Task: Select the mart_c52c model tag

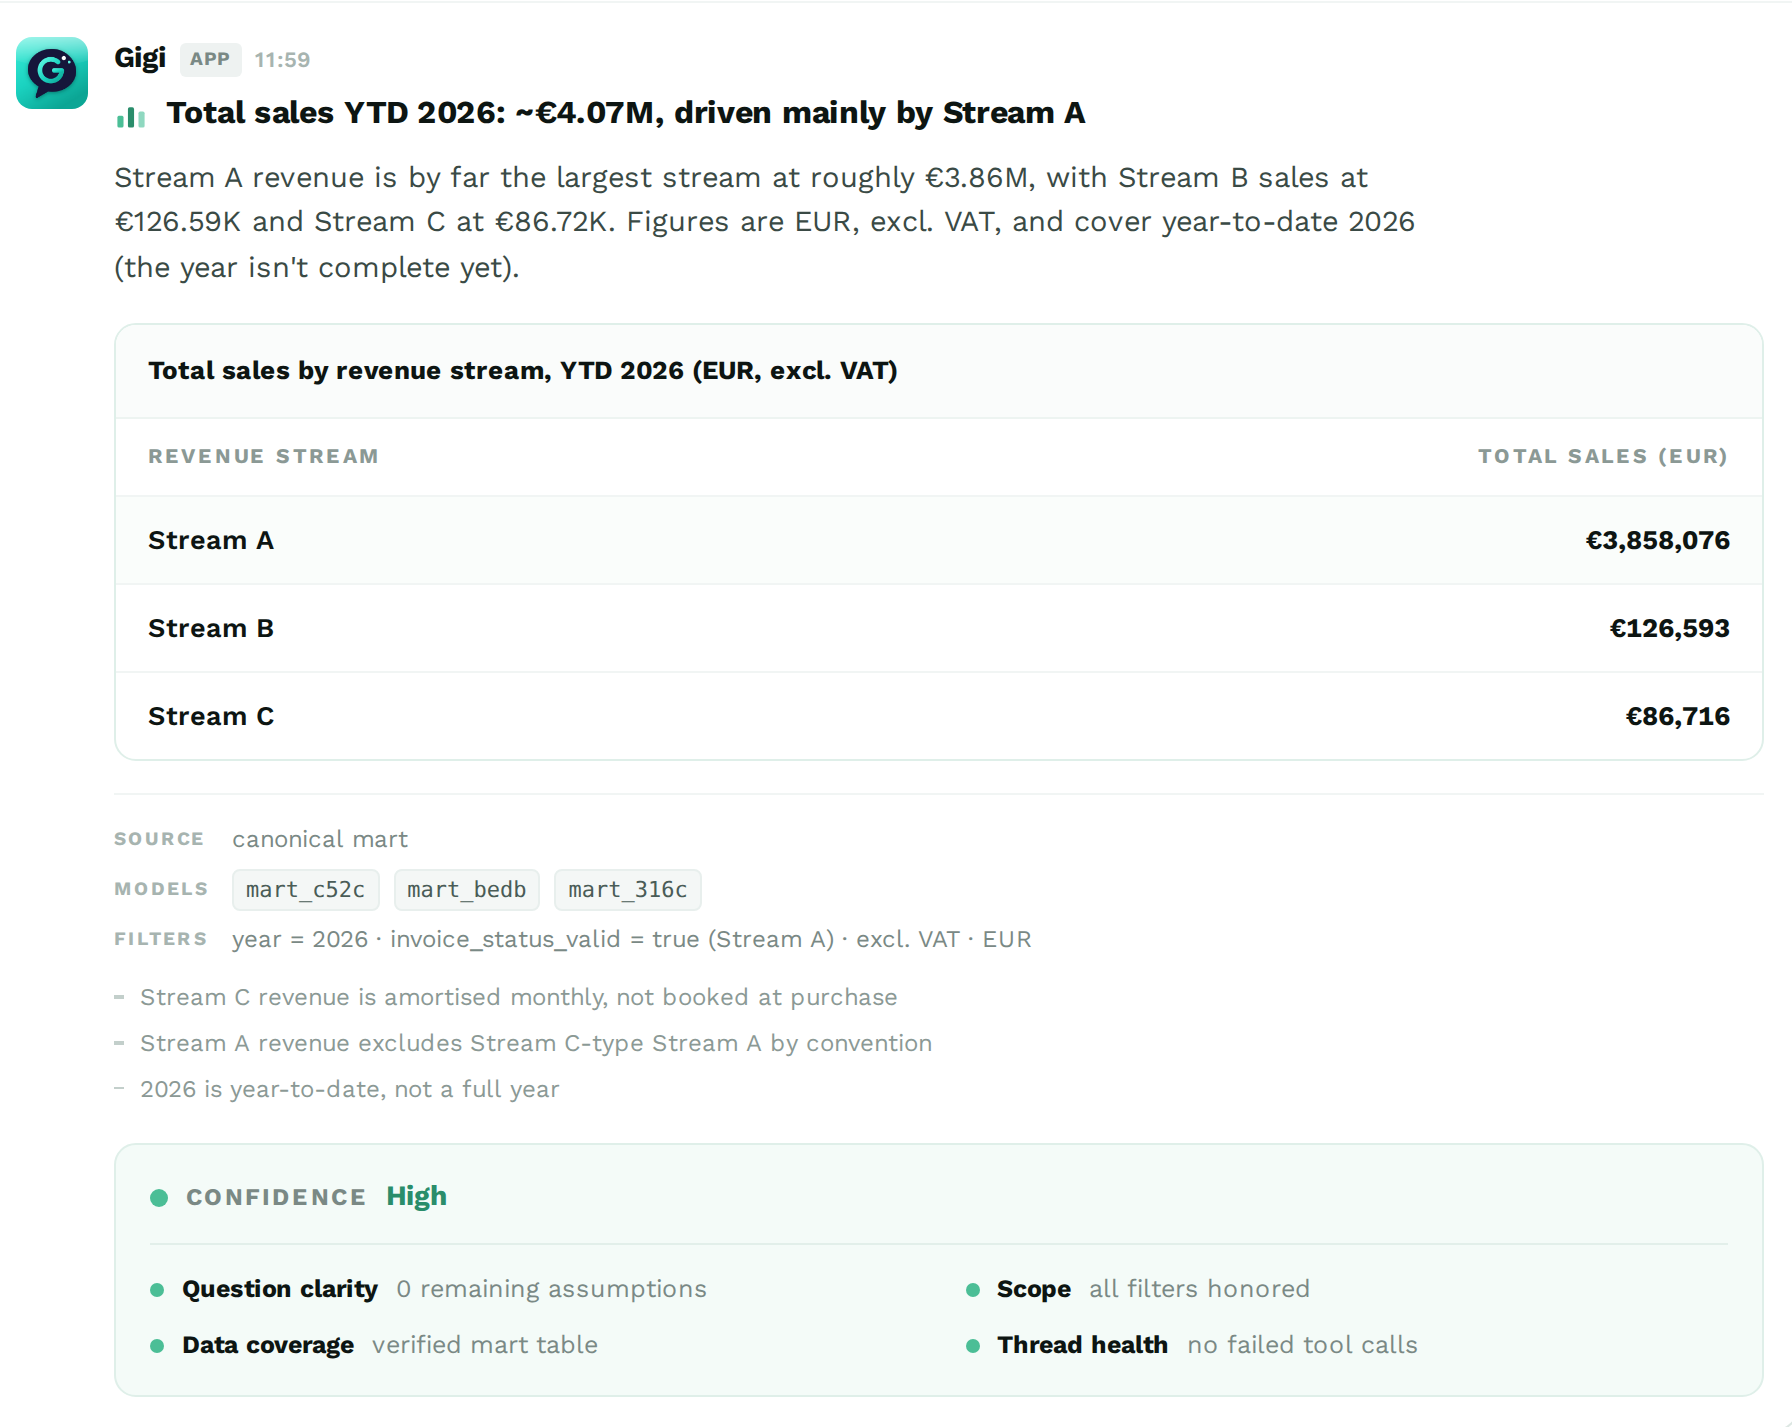Action: (306, 890)
